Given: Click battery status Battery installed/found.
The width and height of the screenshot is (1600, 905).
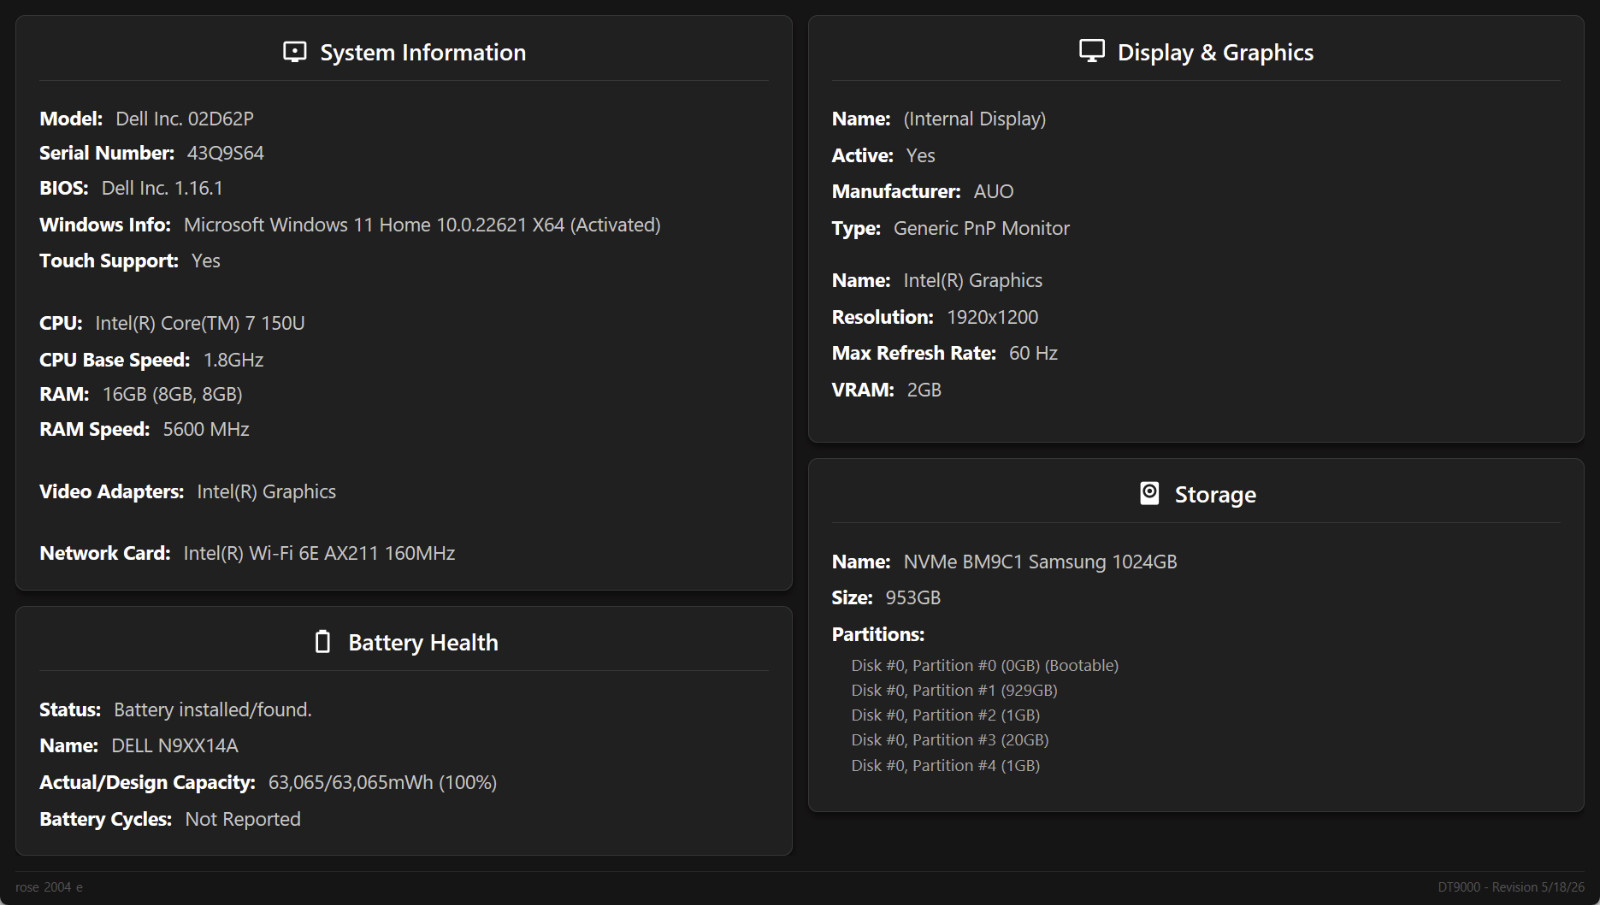Looking at the screenshot, I should (213, 710).
